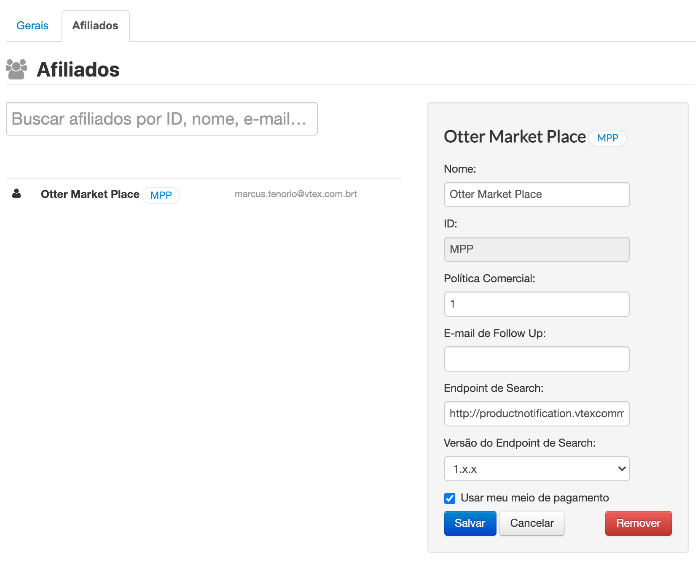Click the Usar meu meio de pagamento label
The width and height of the screenshot is (696, 563).
pos(535,498)
